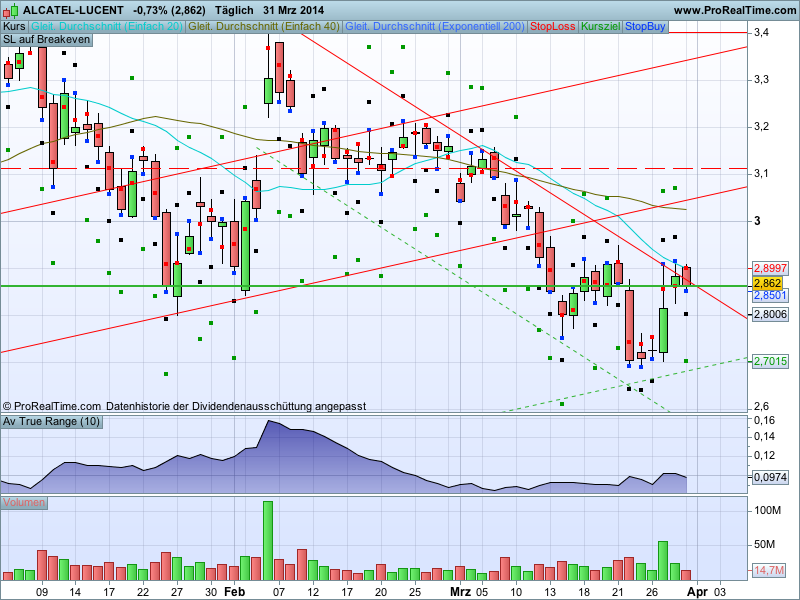This screenshot has height=600, width=800.
Task: Click the green 2,7015 price tag
Action: (769, 361)
